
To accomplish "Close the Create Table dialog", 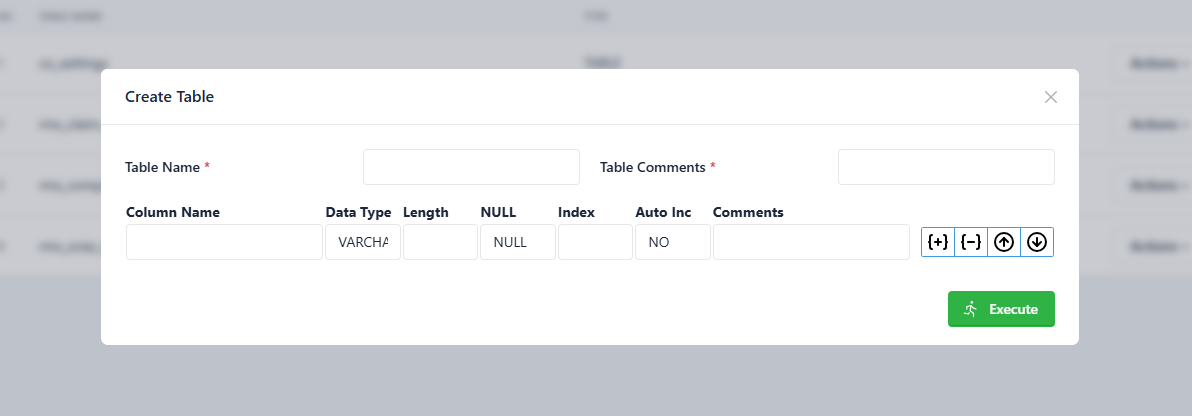I will click(1051, 97).
